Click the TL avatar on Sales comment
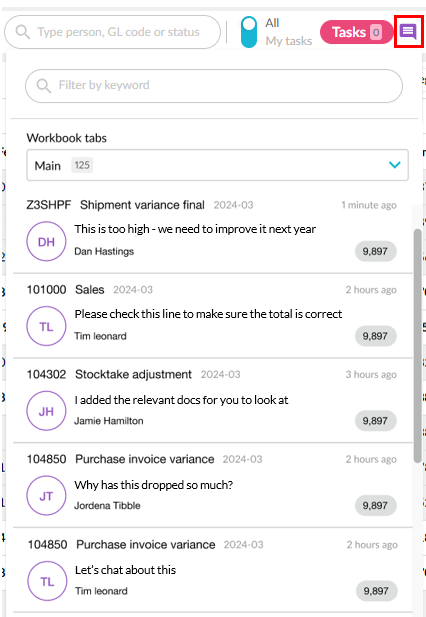 click(46, 326)
